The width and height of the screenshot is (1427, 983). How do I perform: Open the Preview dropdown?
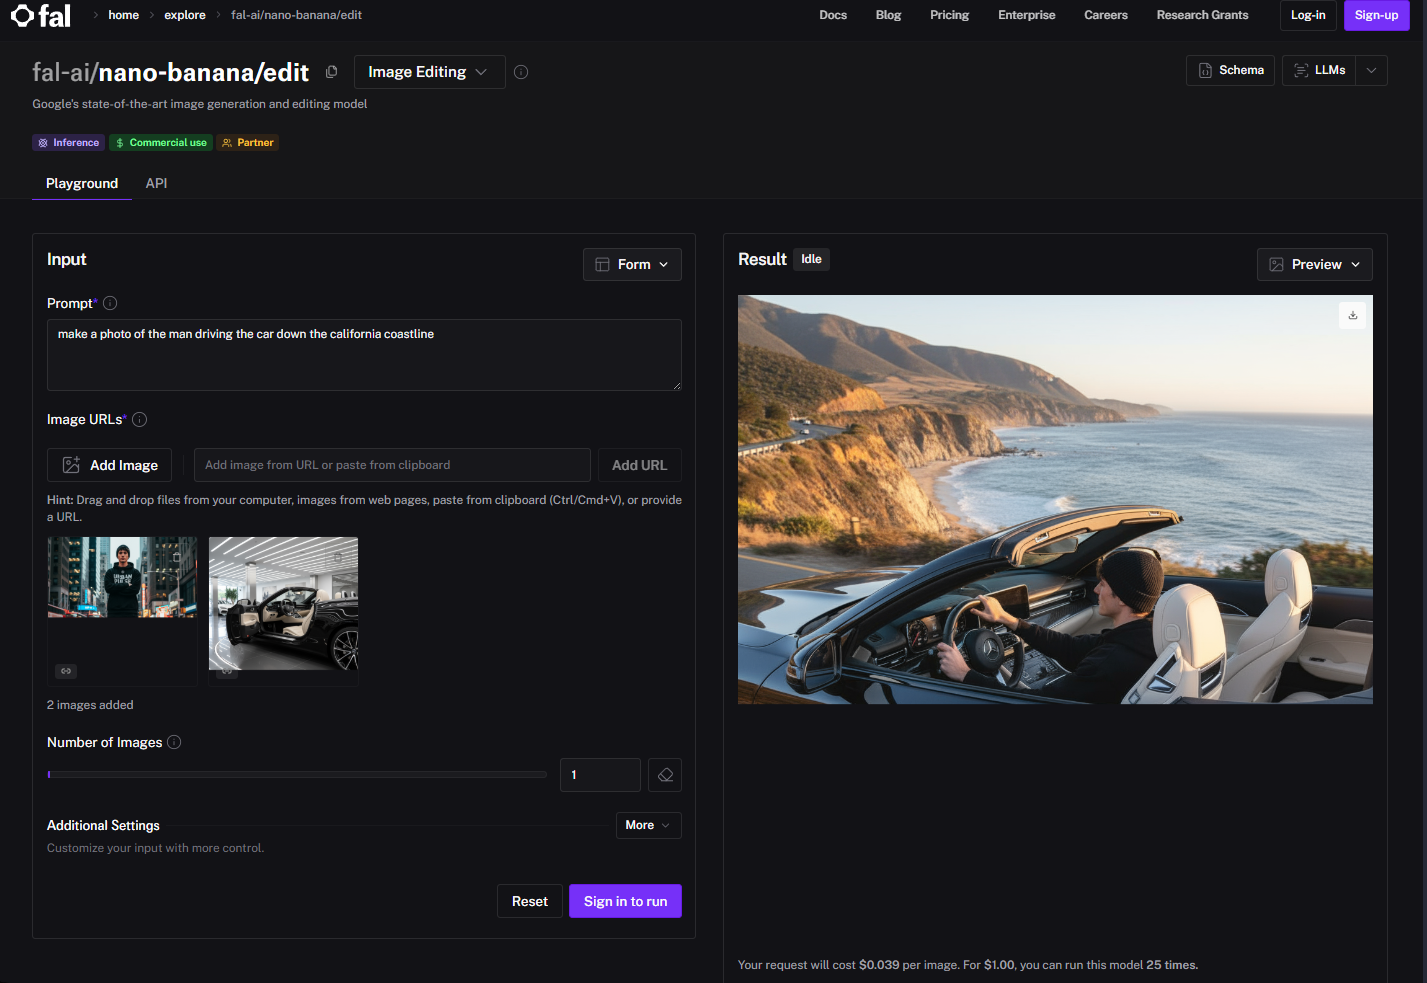pos(1314,264)
